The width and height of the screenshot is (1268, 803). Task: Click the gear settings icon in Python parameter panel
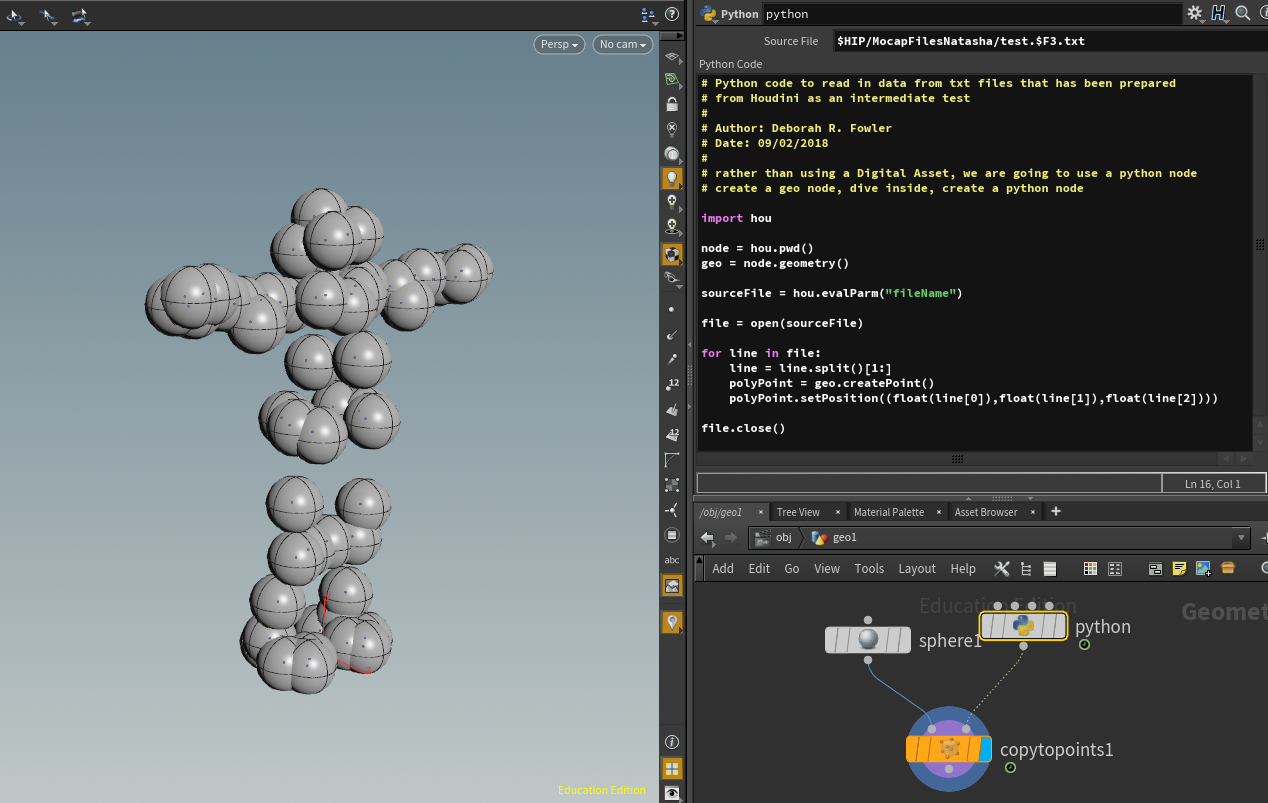coord(1194,13)
